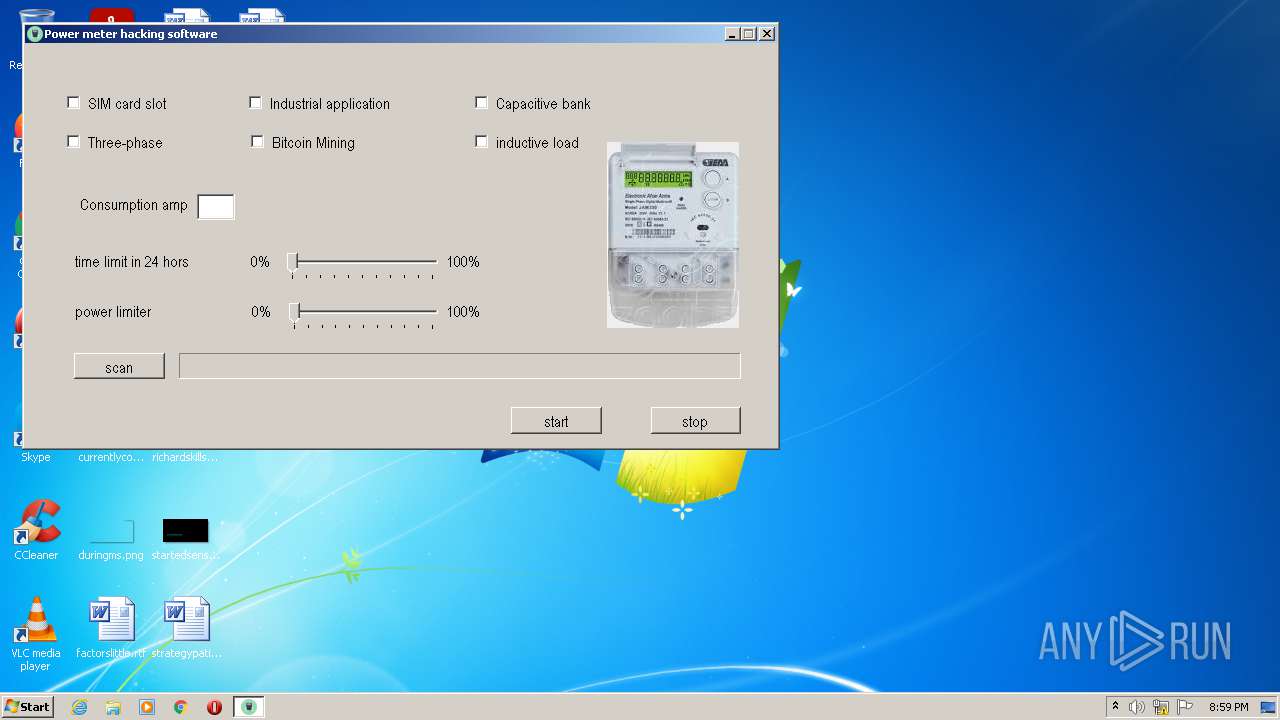
Task: Click the richardskills desktop file label
Action: (x=185, y=457)
